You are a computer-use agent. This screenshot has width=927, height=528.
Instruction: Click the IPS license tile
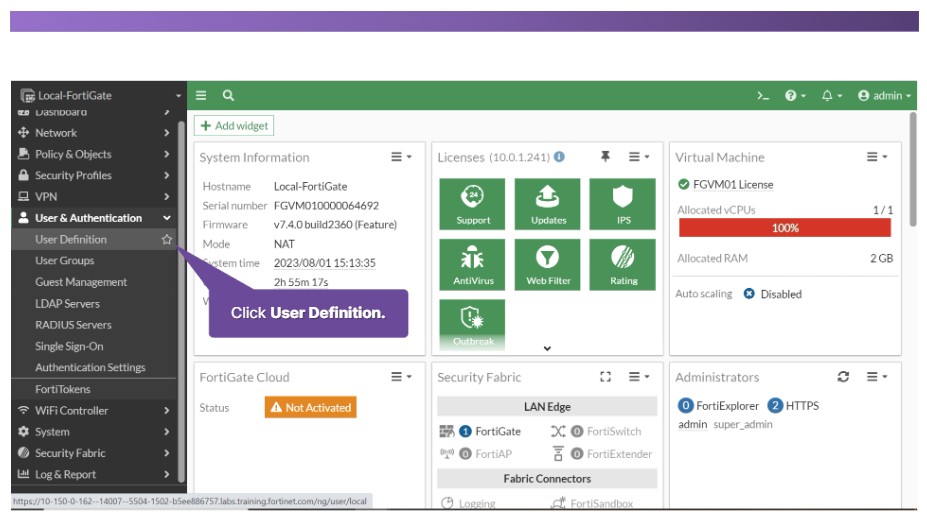(x=623, y=203)
